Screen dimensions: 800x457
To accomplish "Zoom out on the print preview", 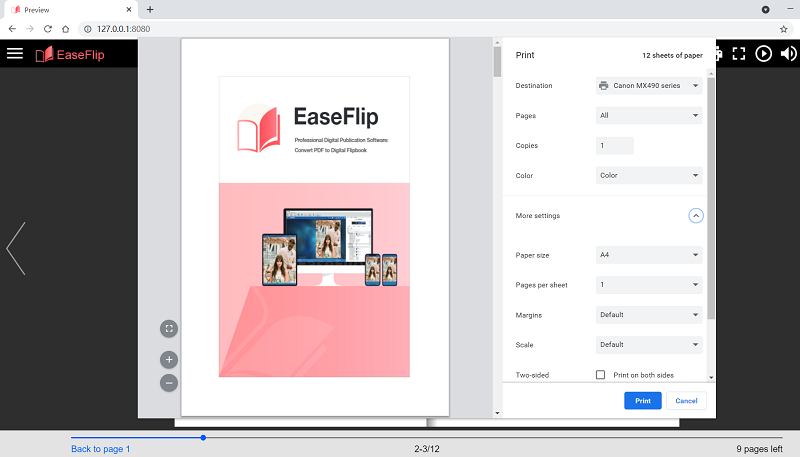I will point(169,382).
